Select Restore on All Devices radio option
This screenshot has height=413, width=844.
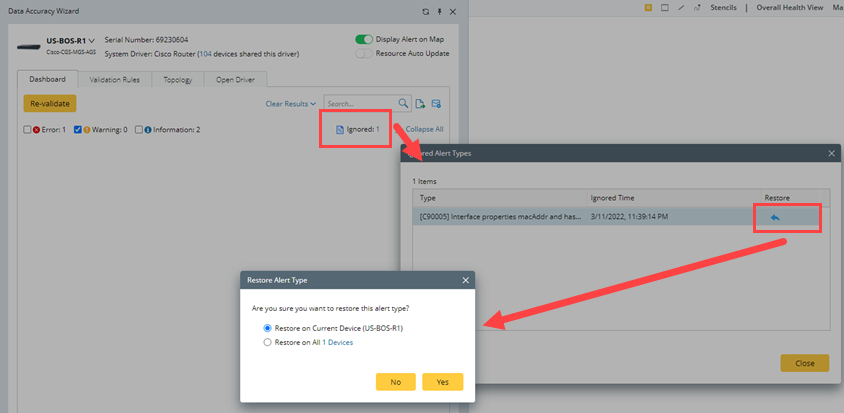[267, 342]
